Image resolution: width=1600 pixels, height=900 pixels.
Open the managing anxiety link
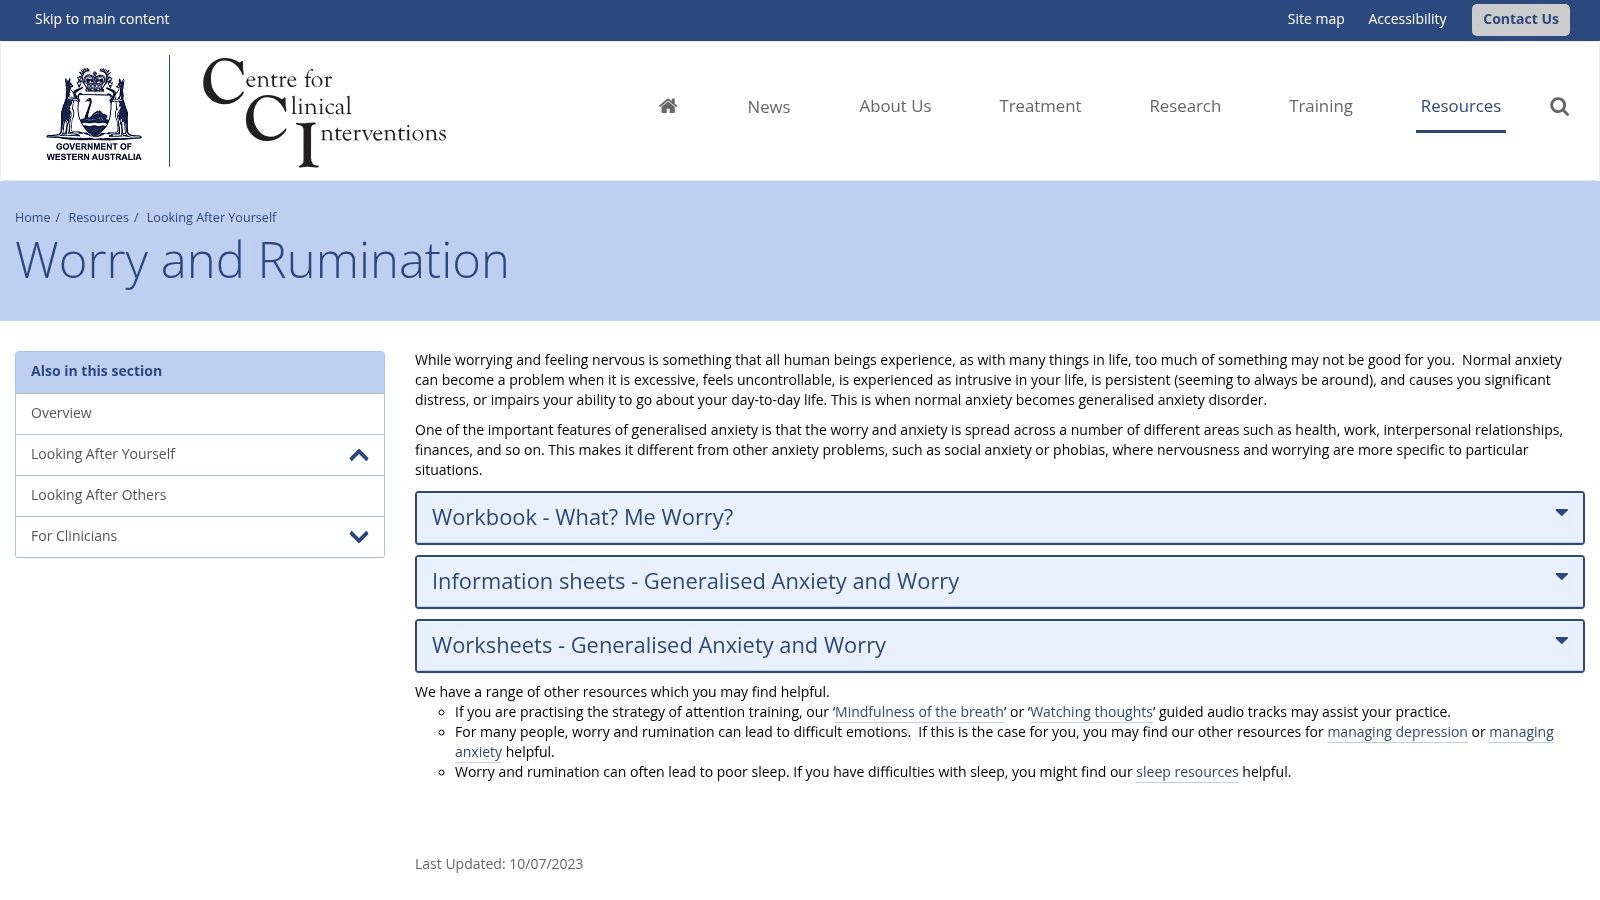tap(1521, 732)
